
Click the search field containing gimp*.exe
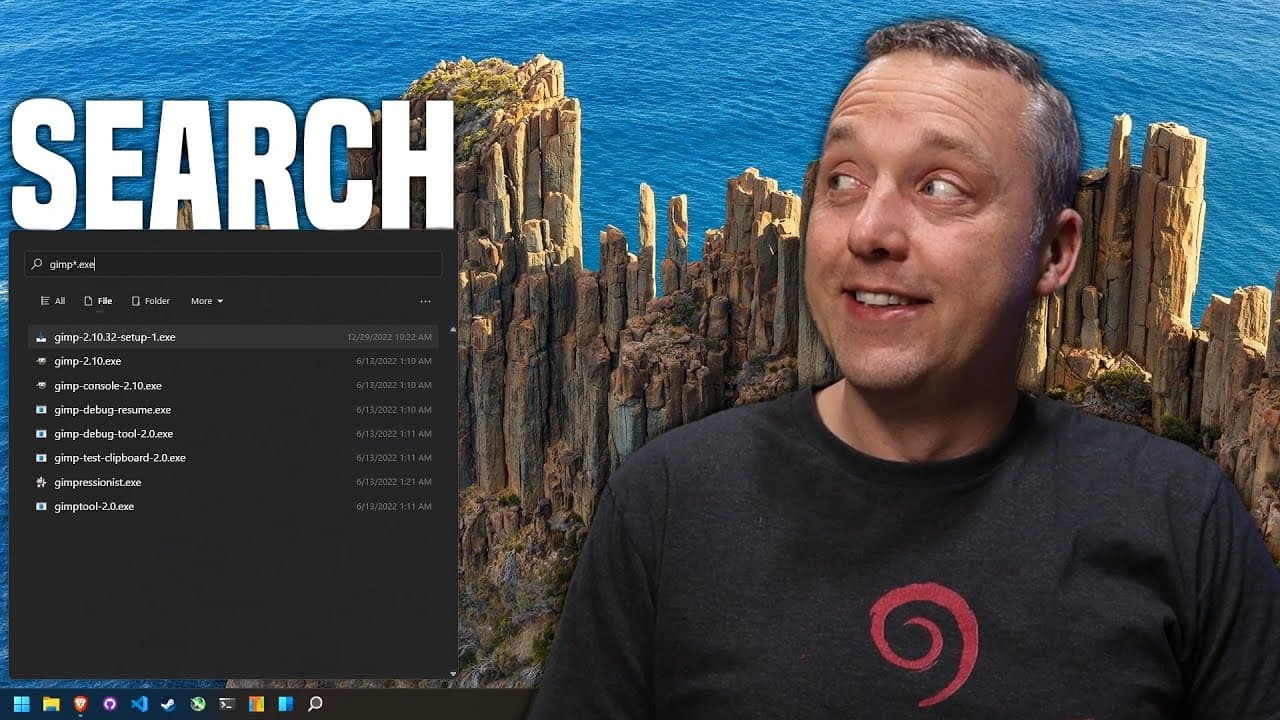(x=233, y=264)
